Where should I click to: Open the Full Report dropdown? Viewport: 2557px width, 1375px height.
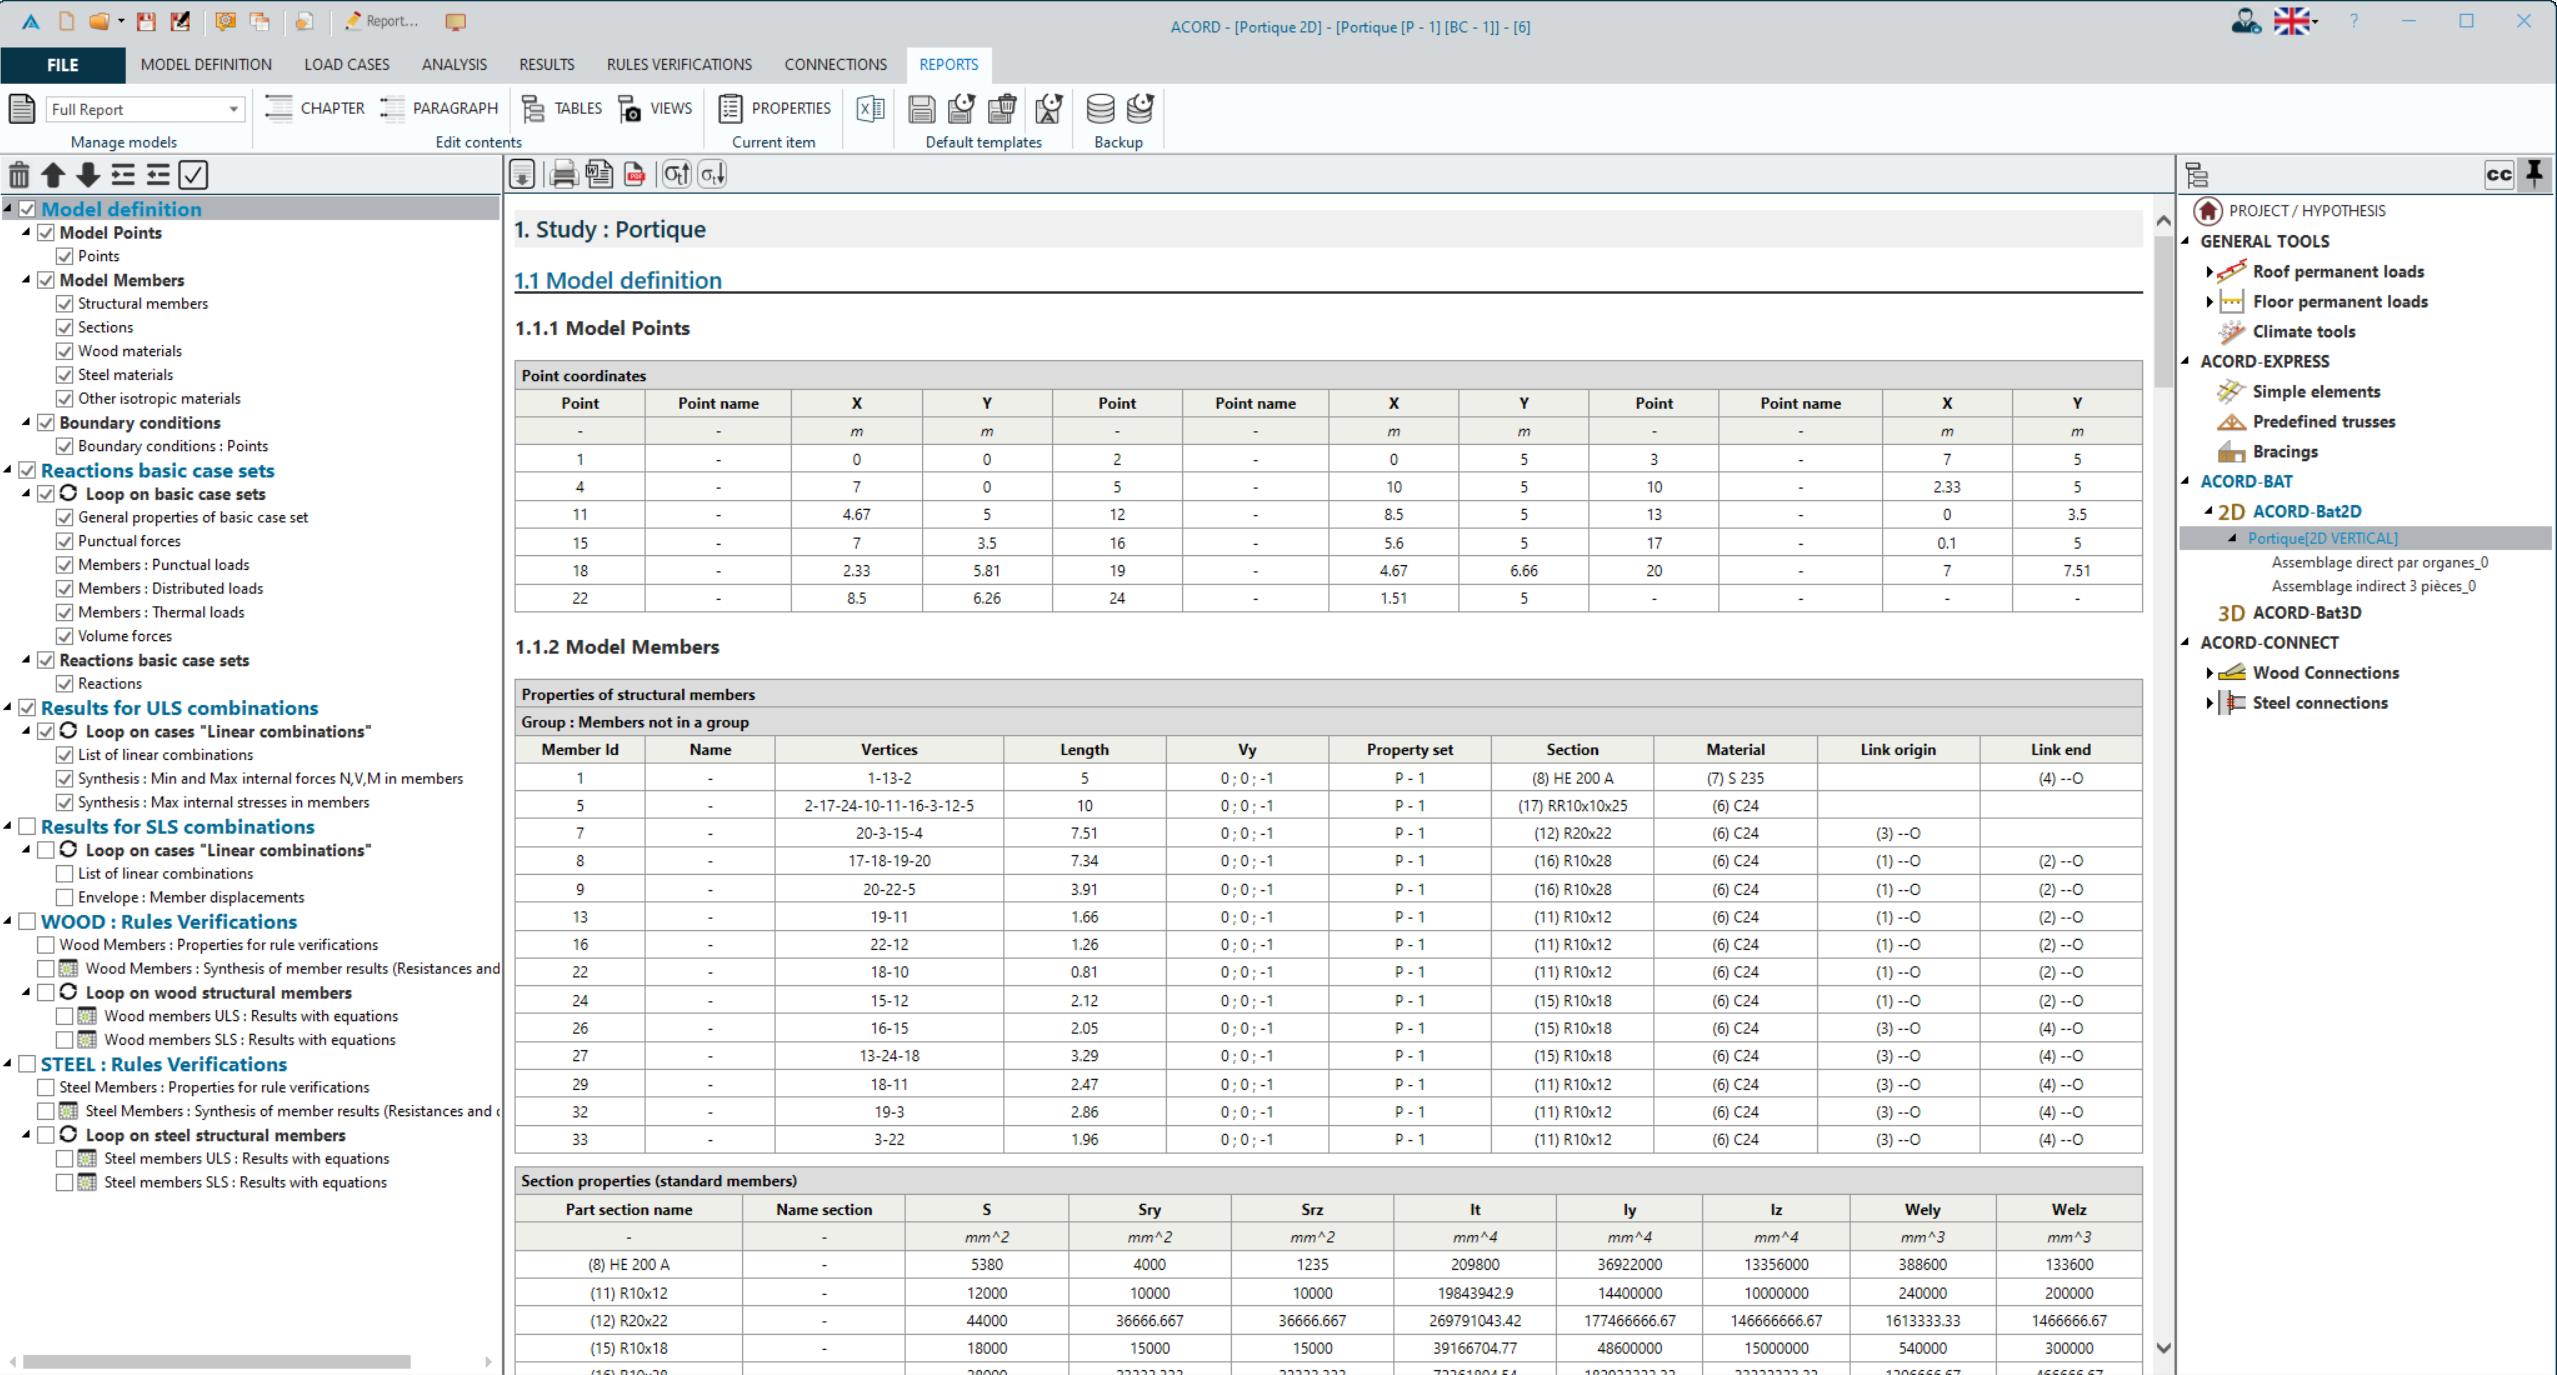click(233, 109)
